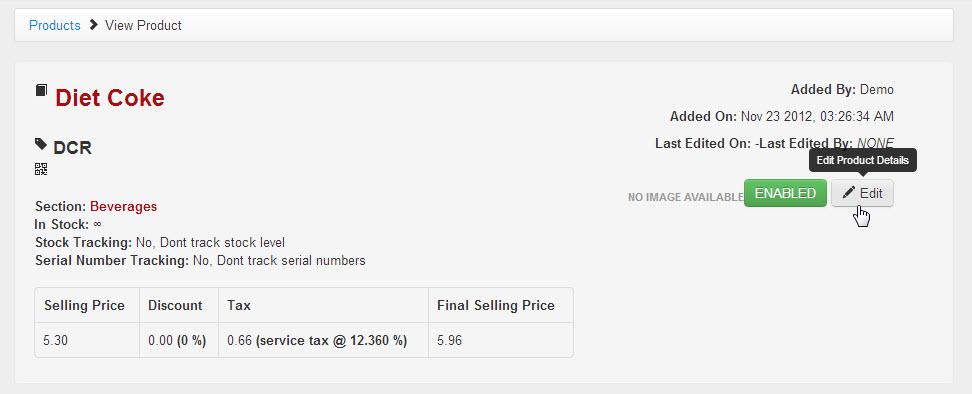
Task: Select the service tax 12.360 % cell
Action: pos(324,340)
